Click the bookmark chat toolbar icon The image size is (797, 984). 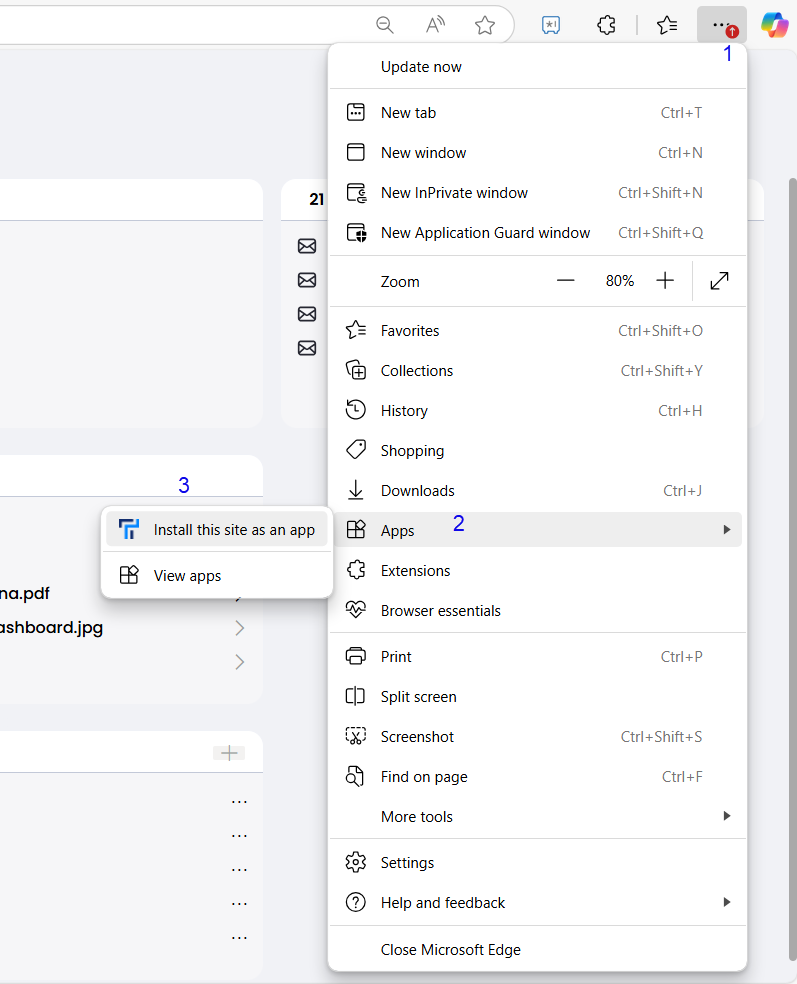click(x=551, y=25)
